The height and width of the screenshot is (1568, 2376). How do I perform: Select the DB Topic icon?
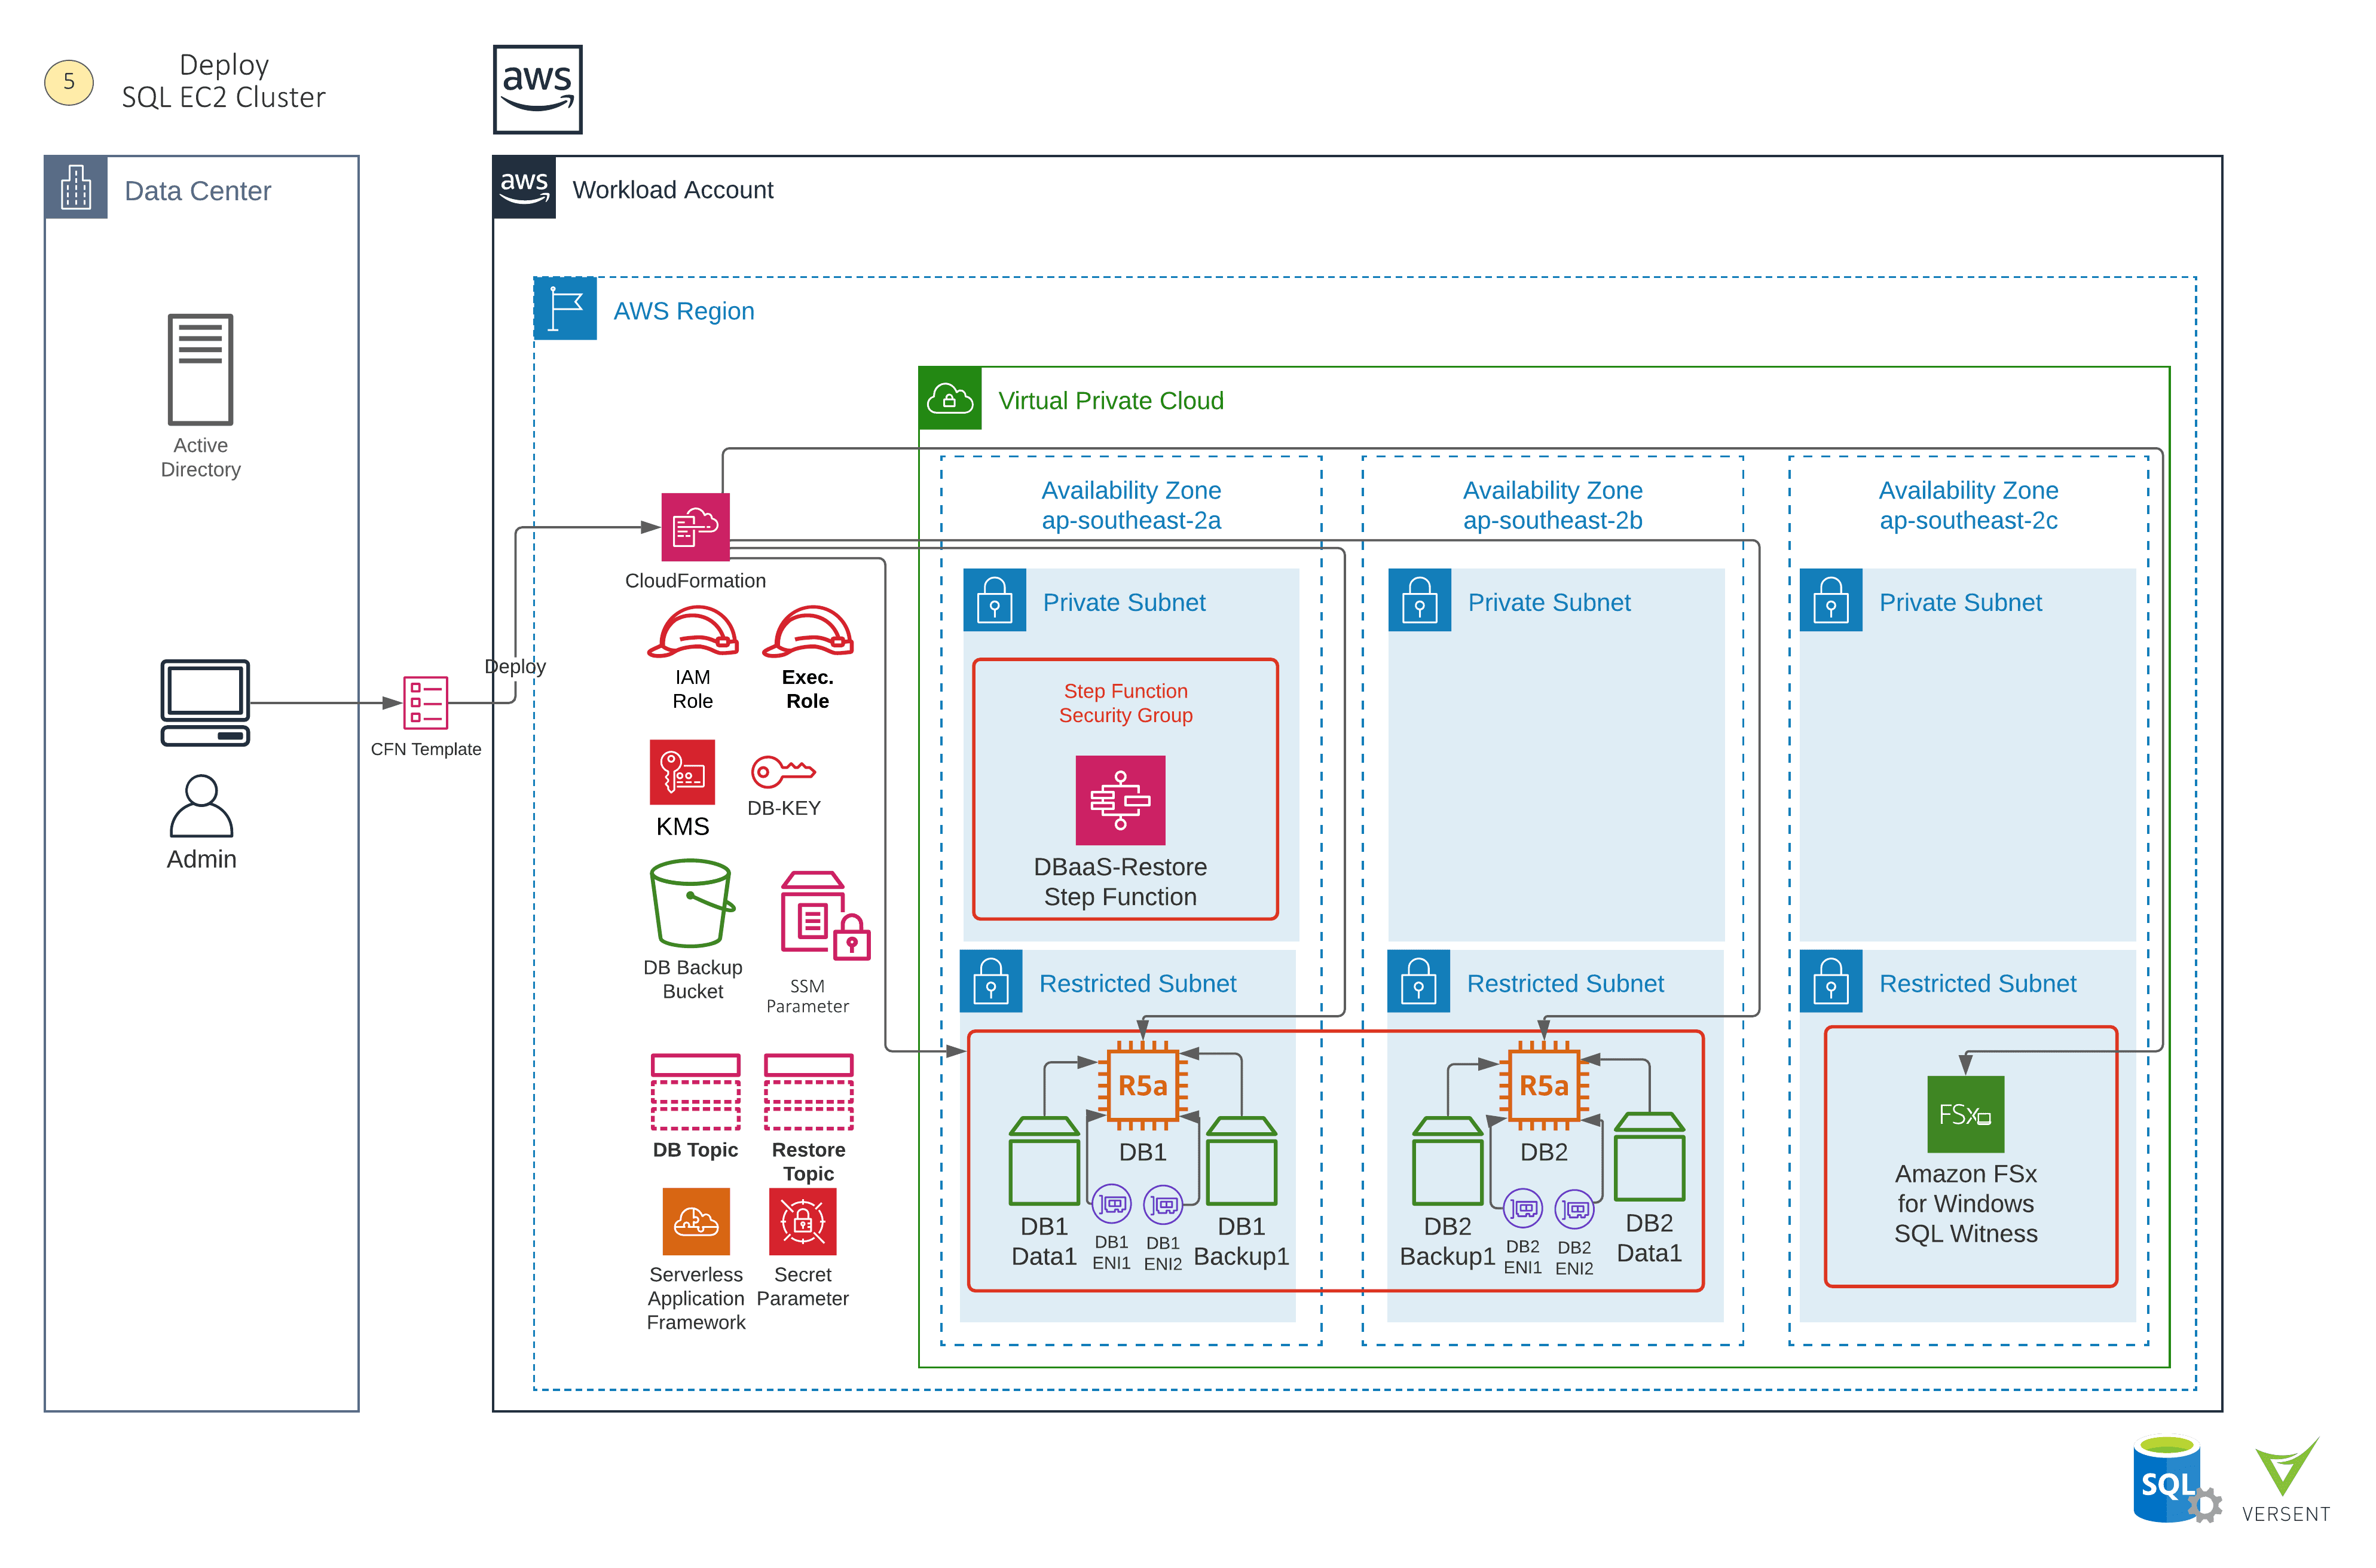click(695, 1092)
